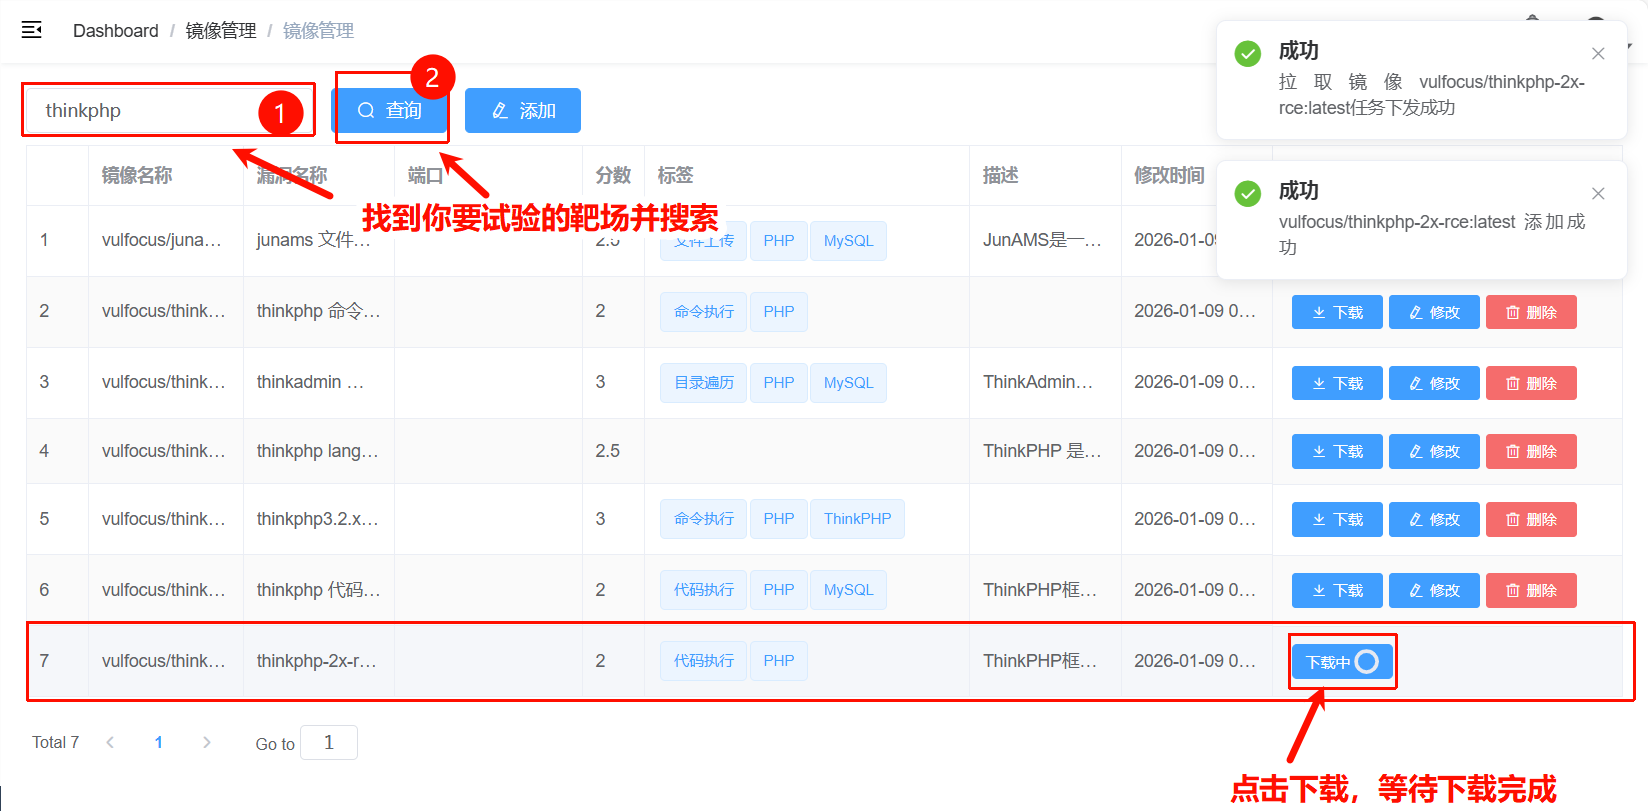
Task: Click the Go to page input box
Action: 328,742
